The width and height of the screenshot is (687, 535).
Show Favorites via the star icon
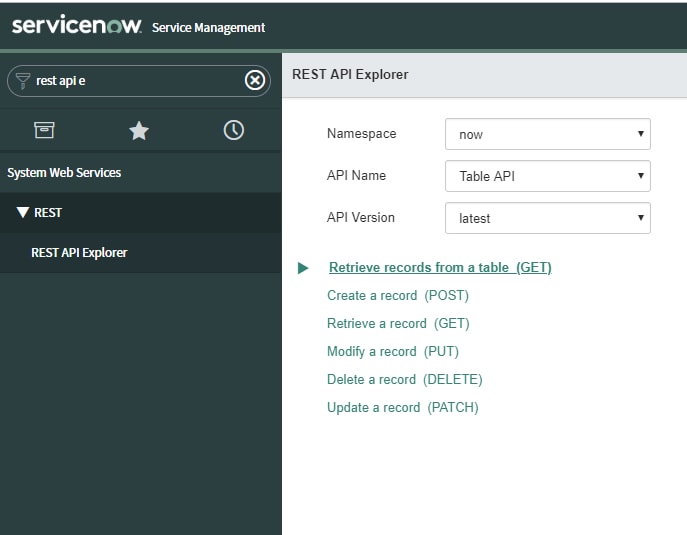point(139,131)
